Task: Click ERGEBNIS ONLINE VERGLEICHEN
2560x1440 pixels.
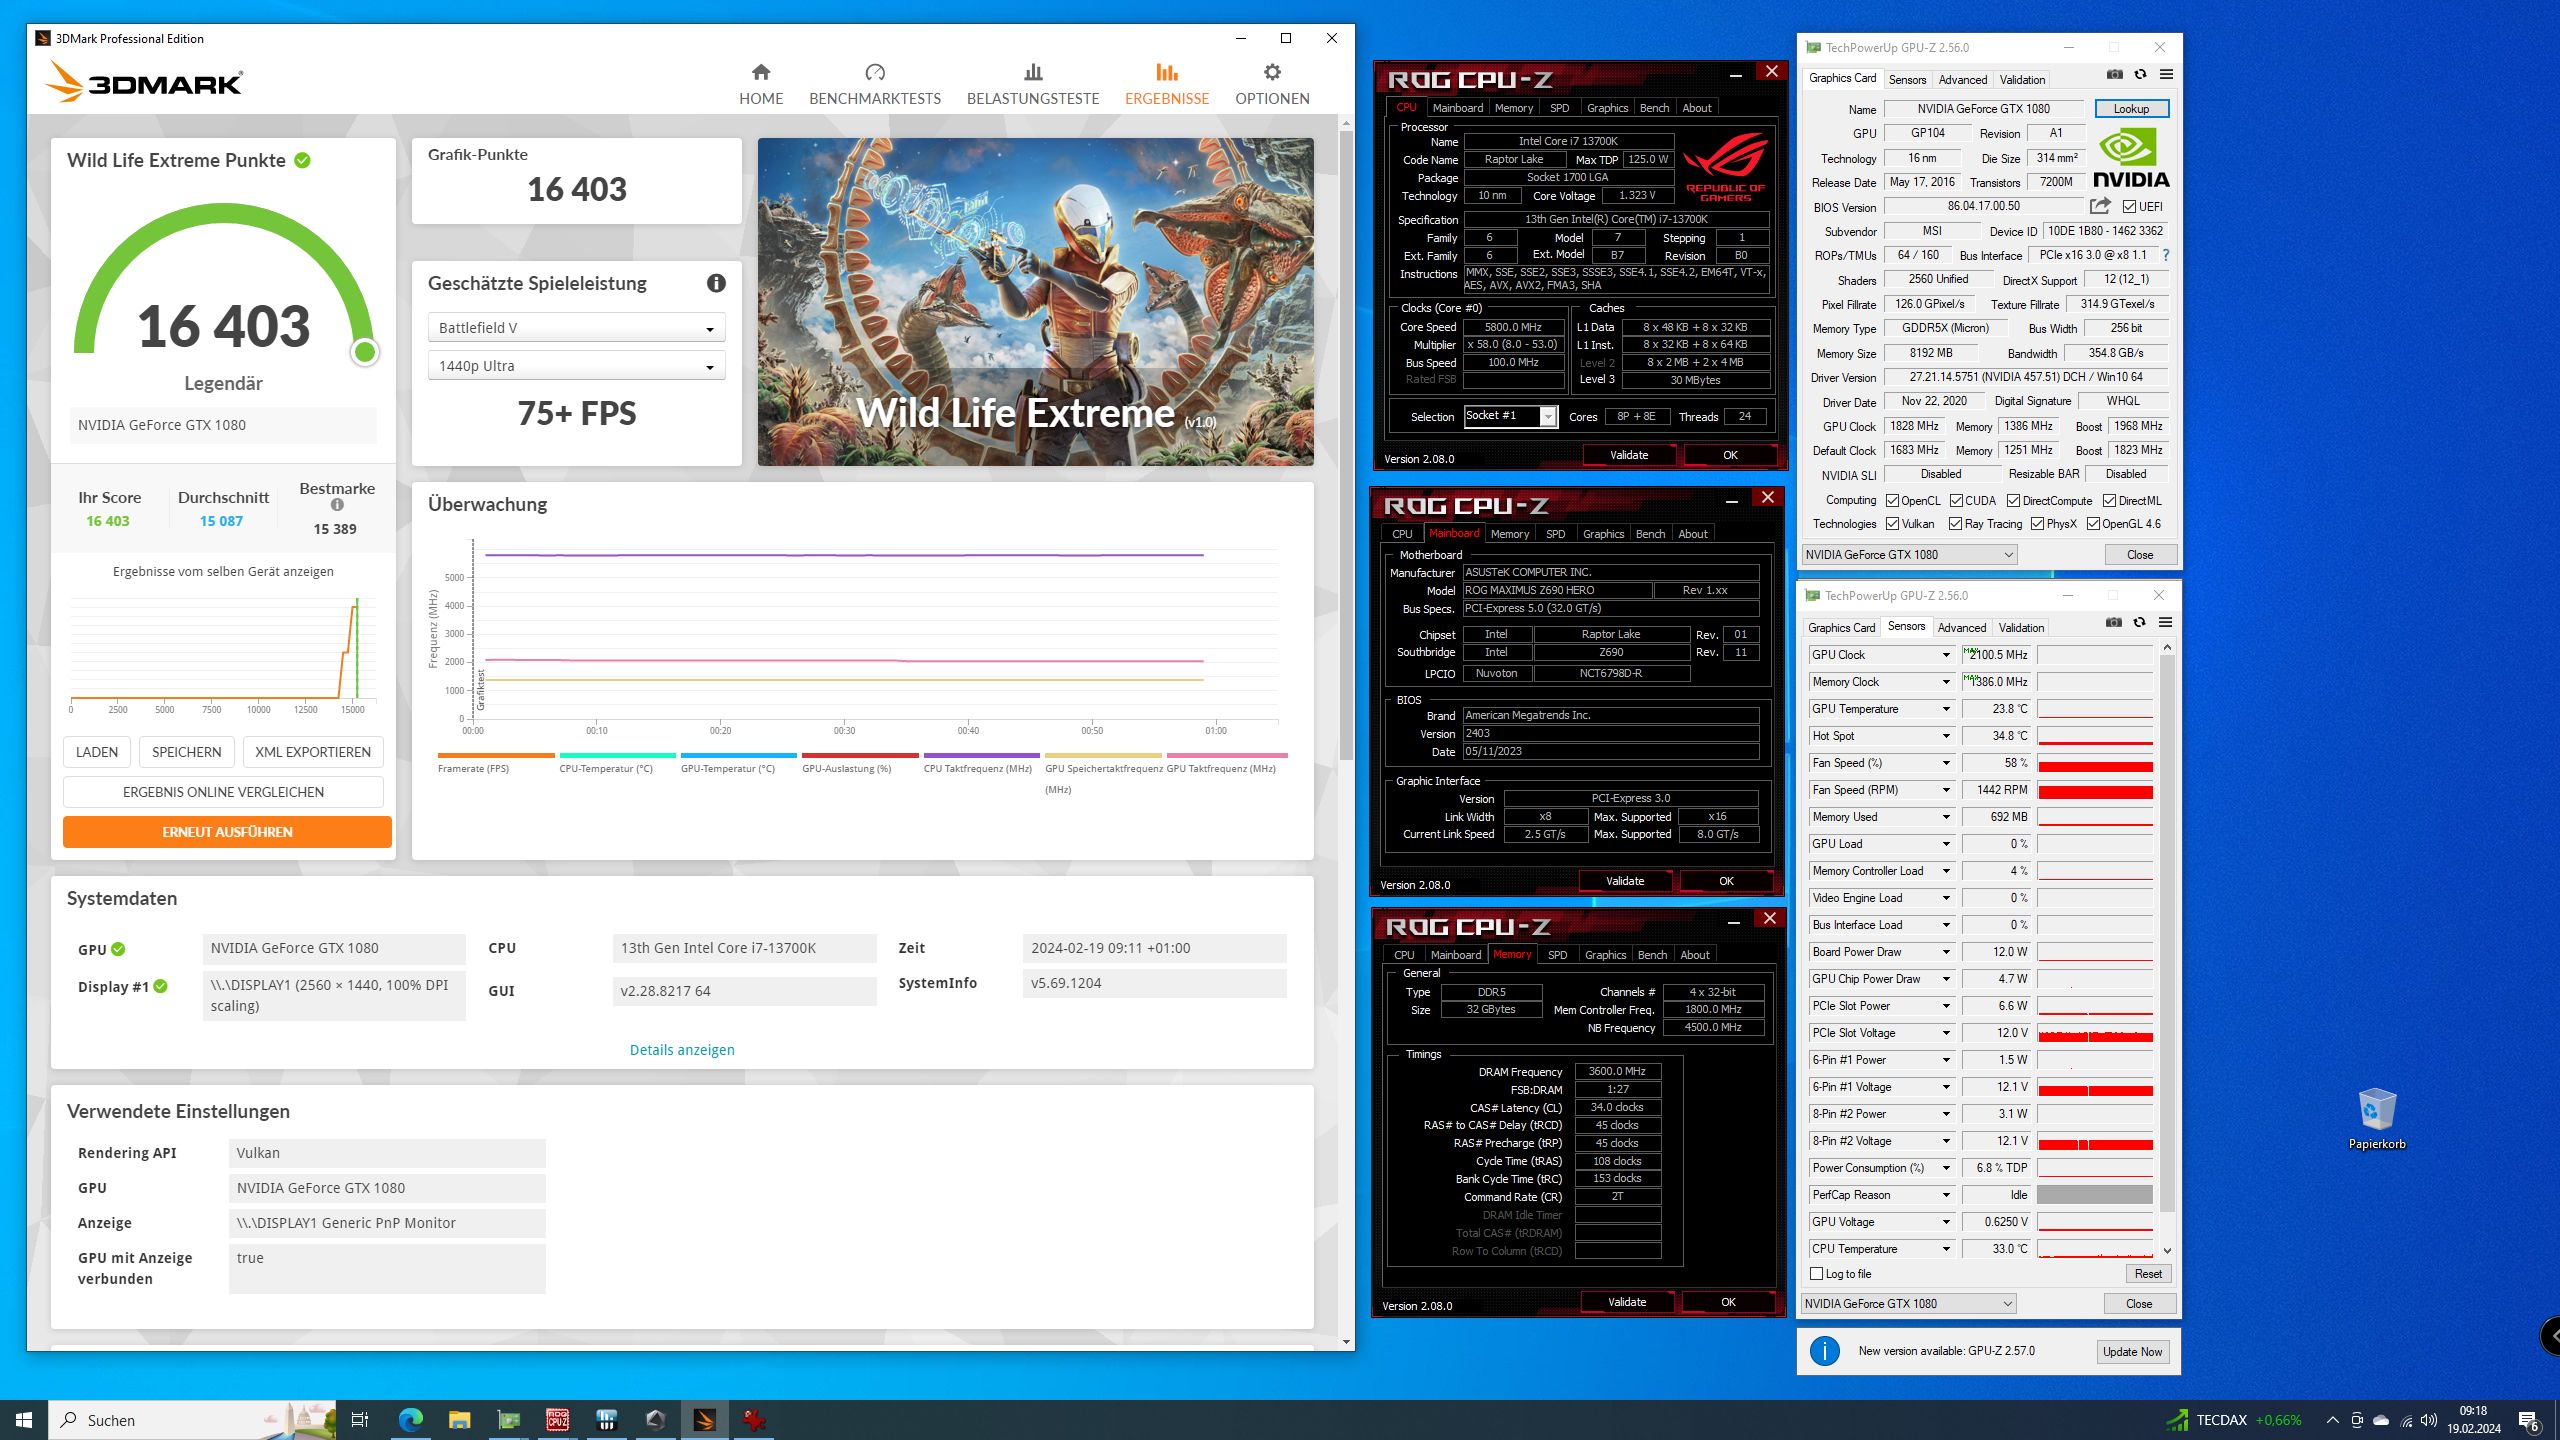Action: [223, 792]
